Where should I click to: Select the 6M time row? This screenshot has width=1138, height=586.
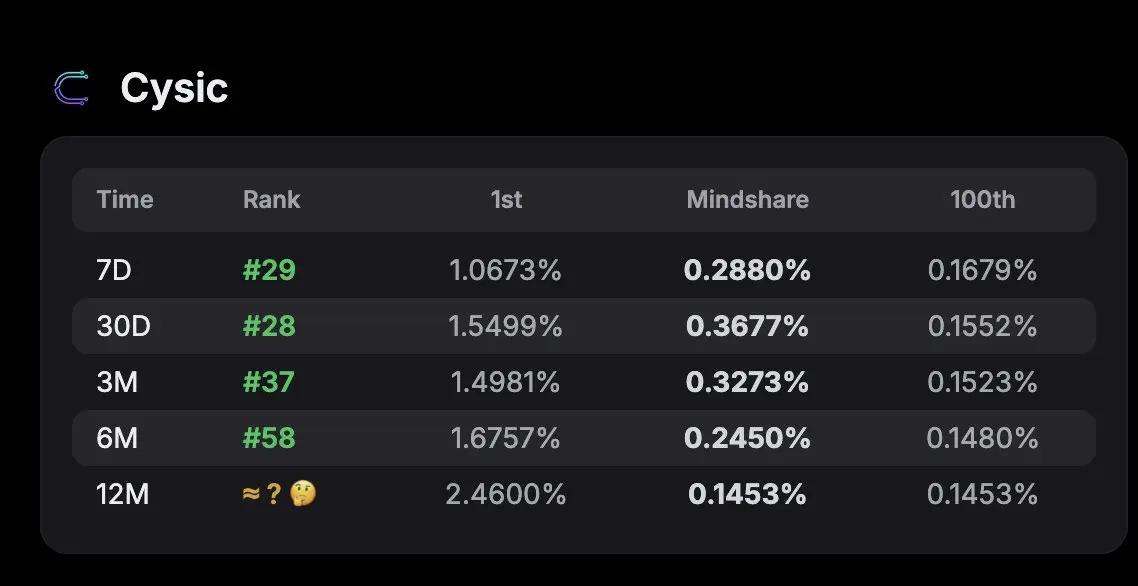(x=584, y=438)
